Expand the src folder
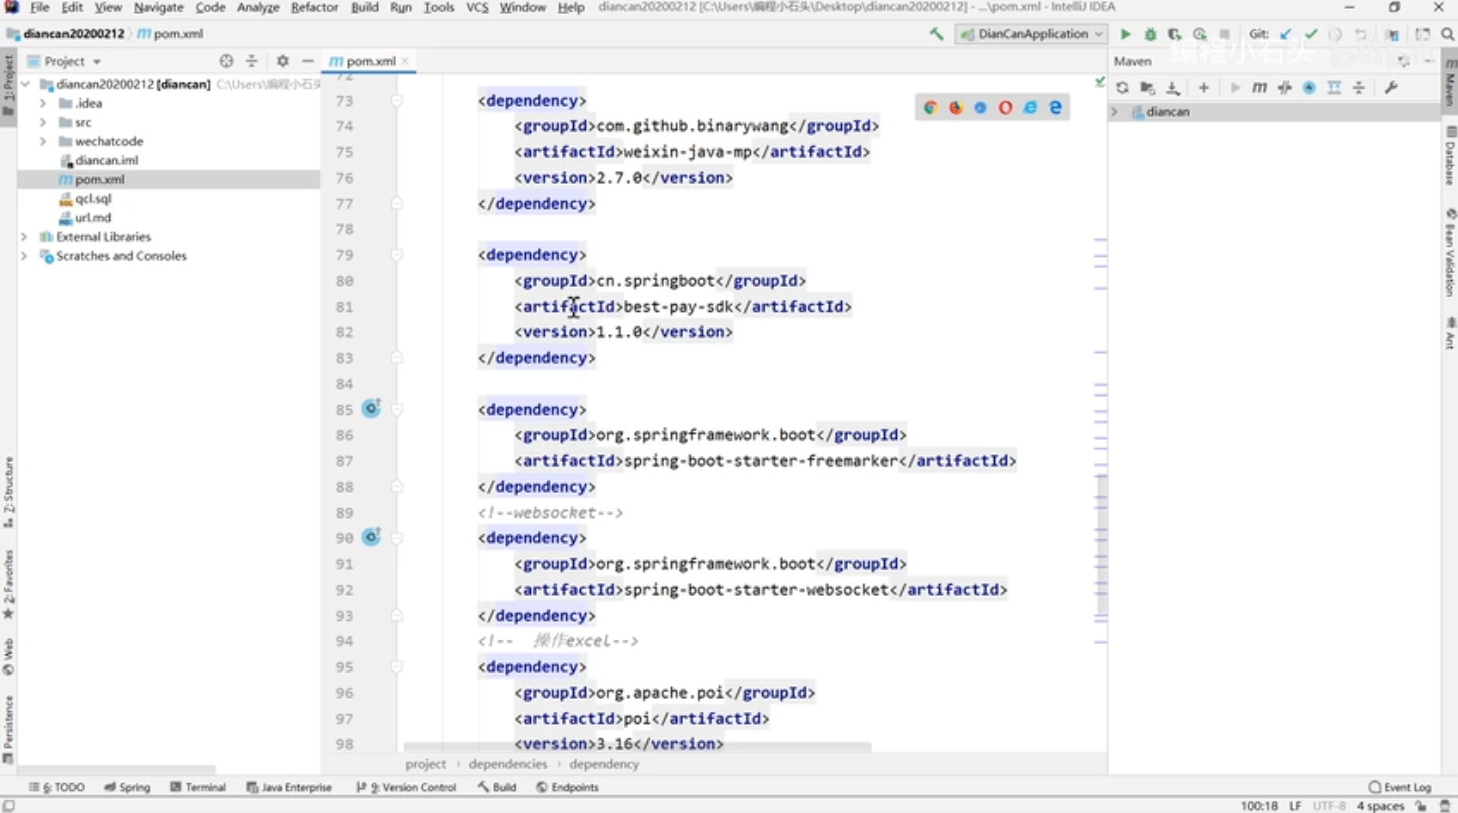This screenshot has width=1458, height=813. click(x=43, y=122)
